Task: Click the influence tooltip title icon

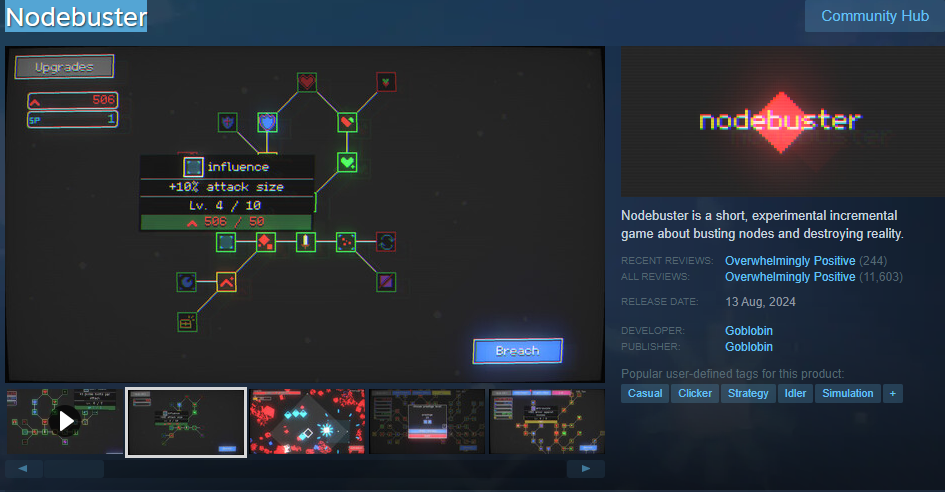Action: (x=193, y=167)
